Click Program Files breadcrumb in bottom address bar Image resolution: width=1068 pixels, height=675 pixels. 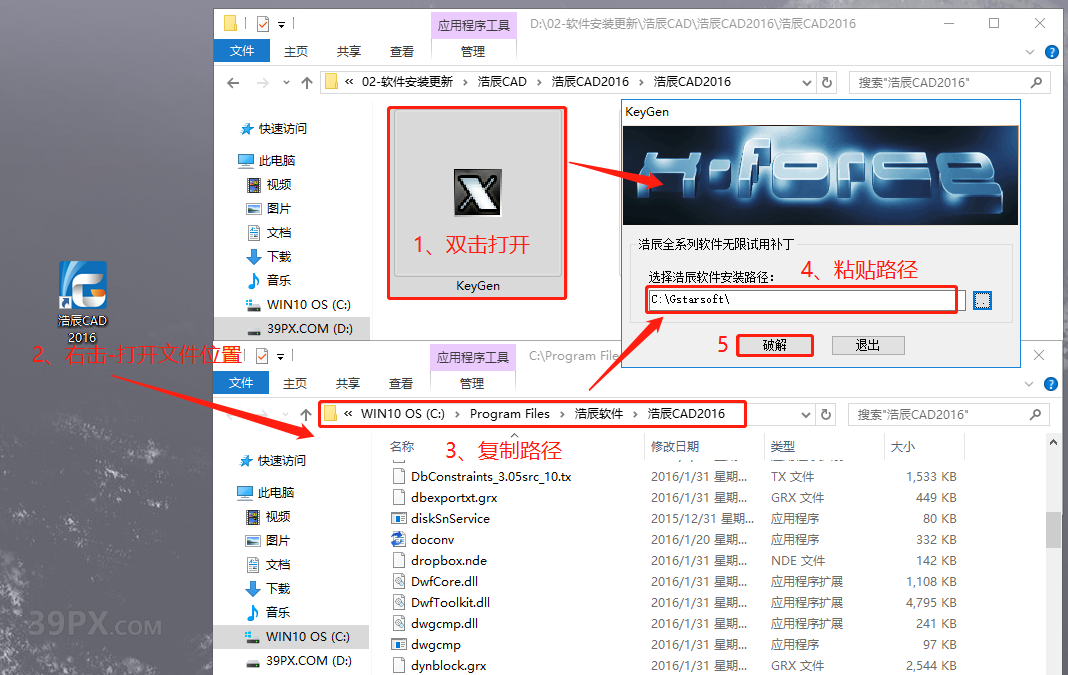point(509,414)
